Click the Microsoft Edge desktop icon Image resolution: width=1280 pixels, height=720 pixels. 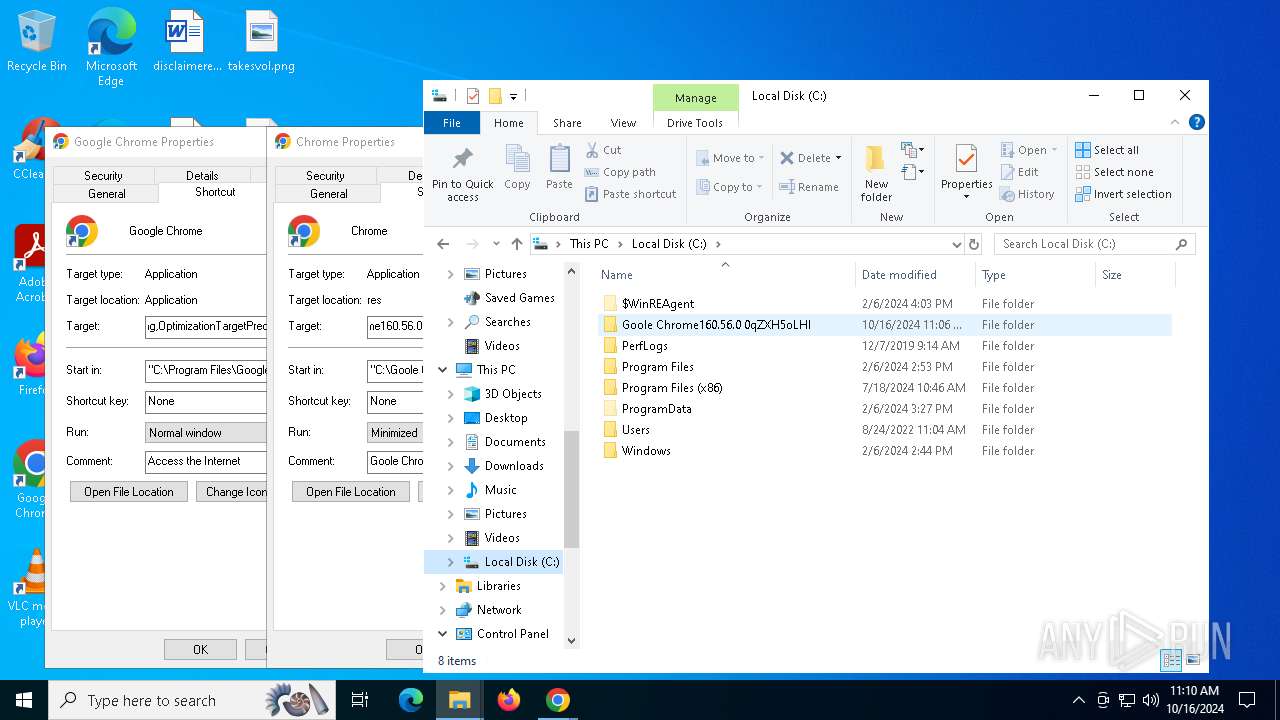(x=111, y=48)
